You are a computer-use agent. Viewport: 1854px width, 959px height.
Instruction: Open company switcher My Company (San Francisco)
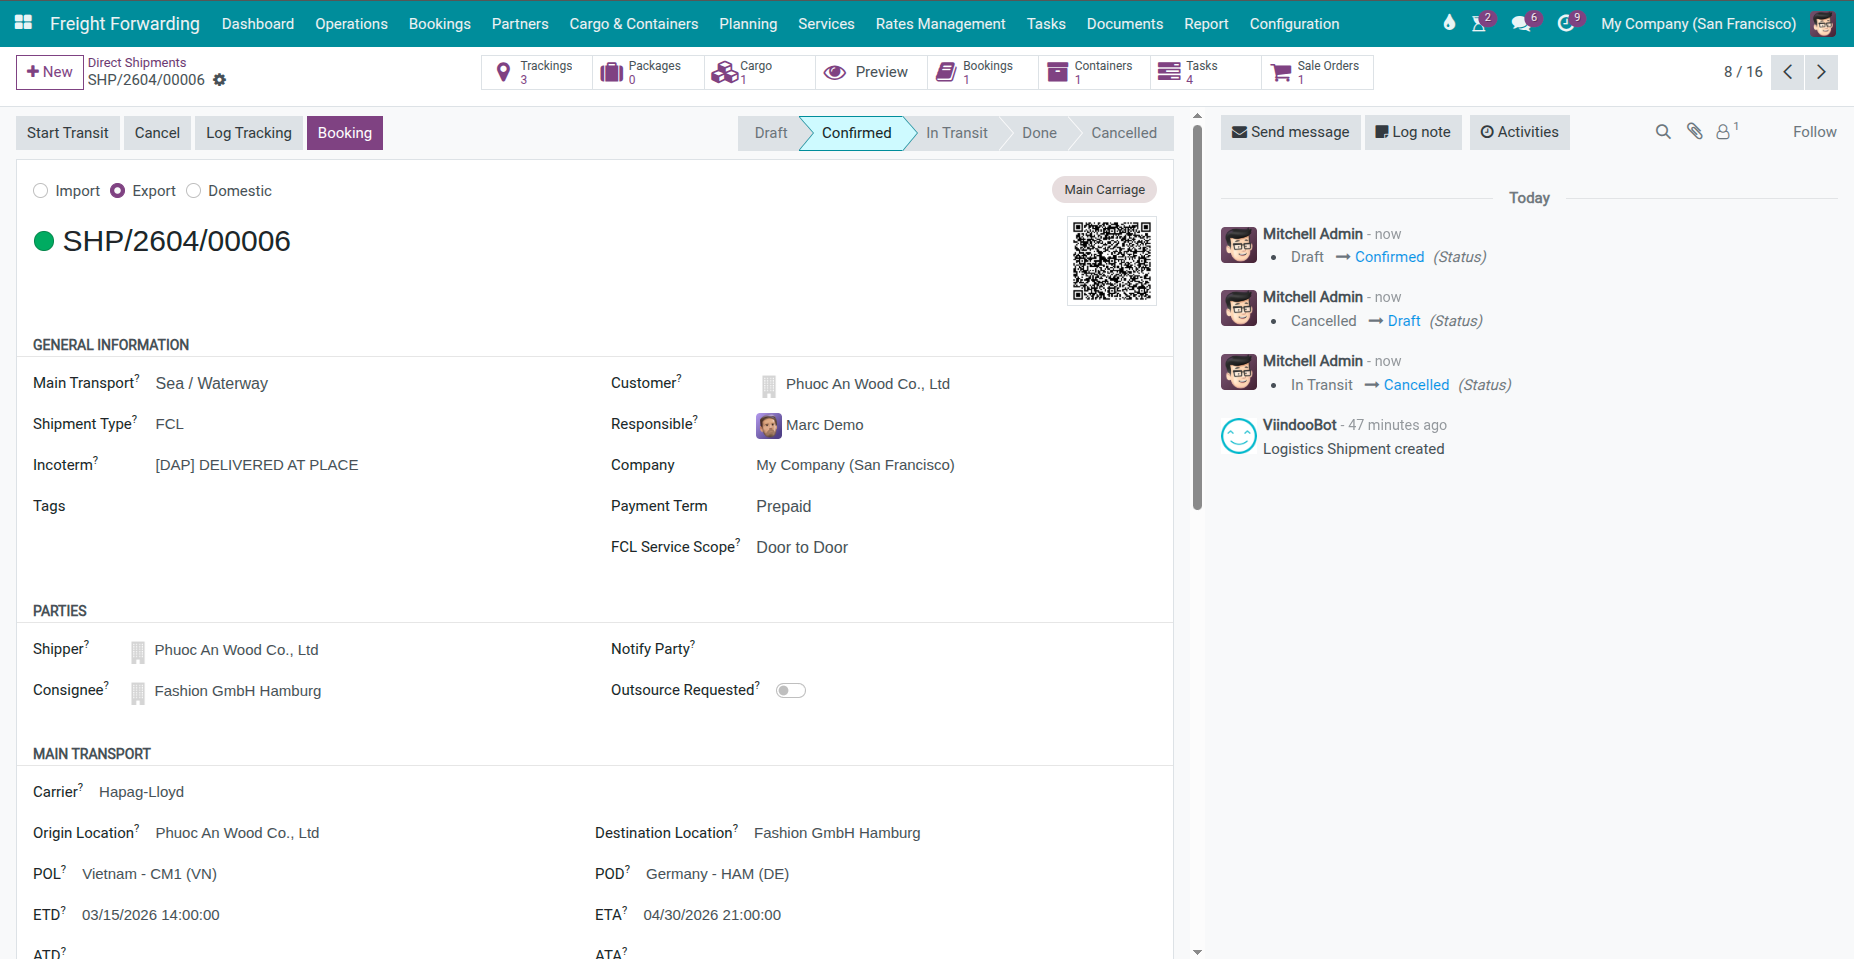tap(1698, 23)
